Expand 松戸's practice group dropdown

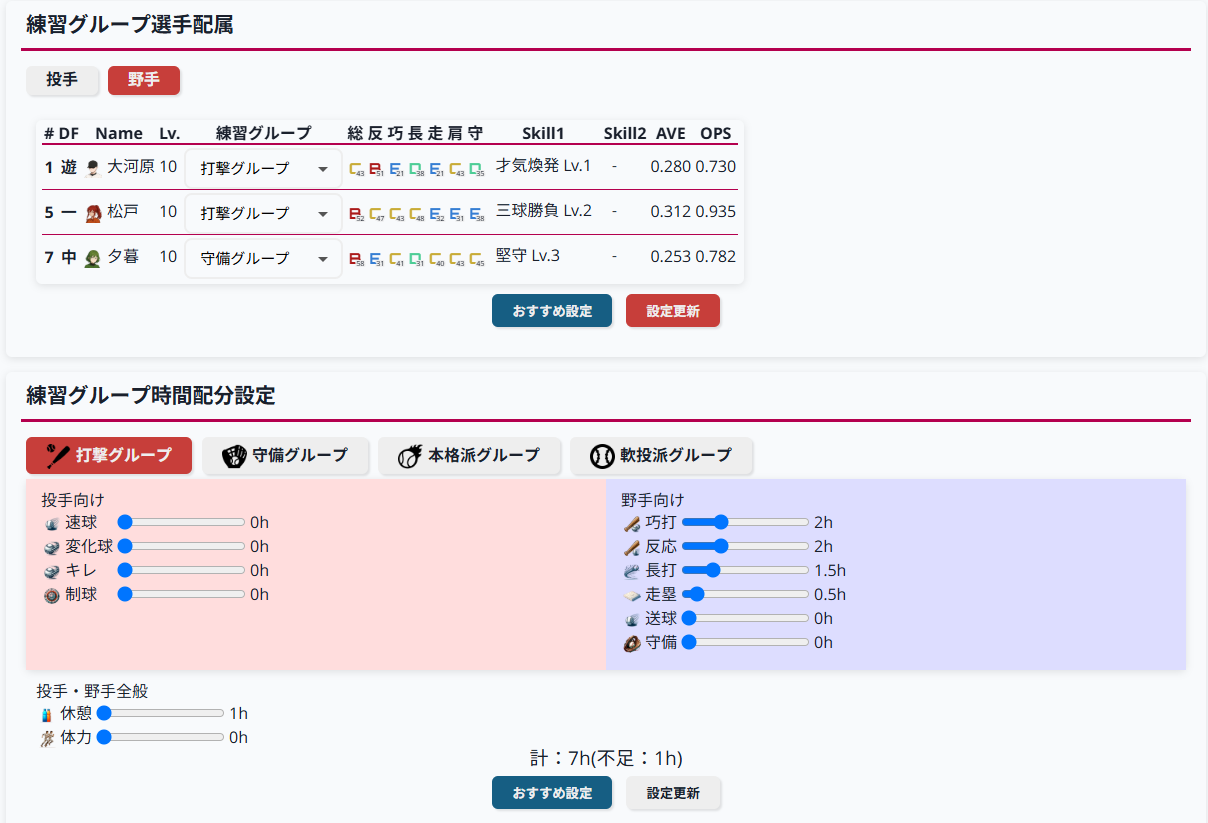pos(264,213)
